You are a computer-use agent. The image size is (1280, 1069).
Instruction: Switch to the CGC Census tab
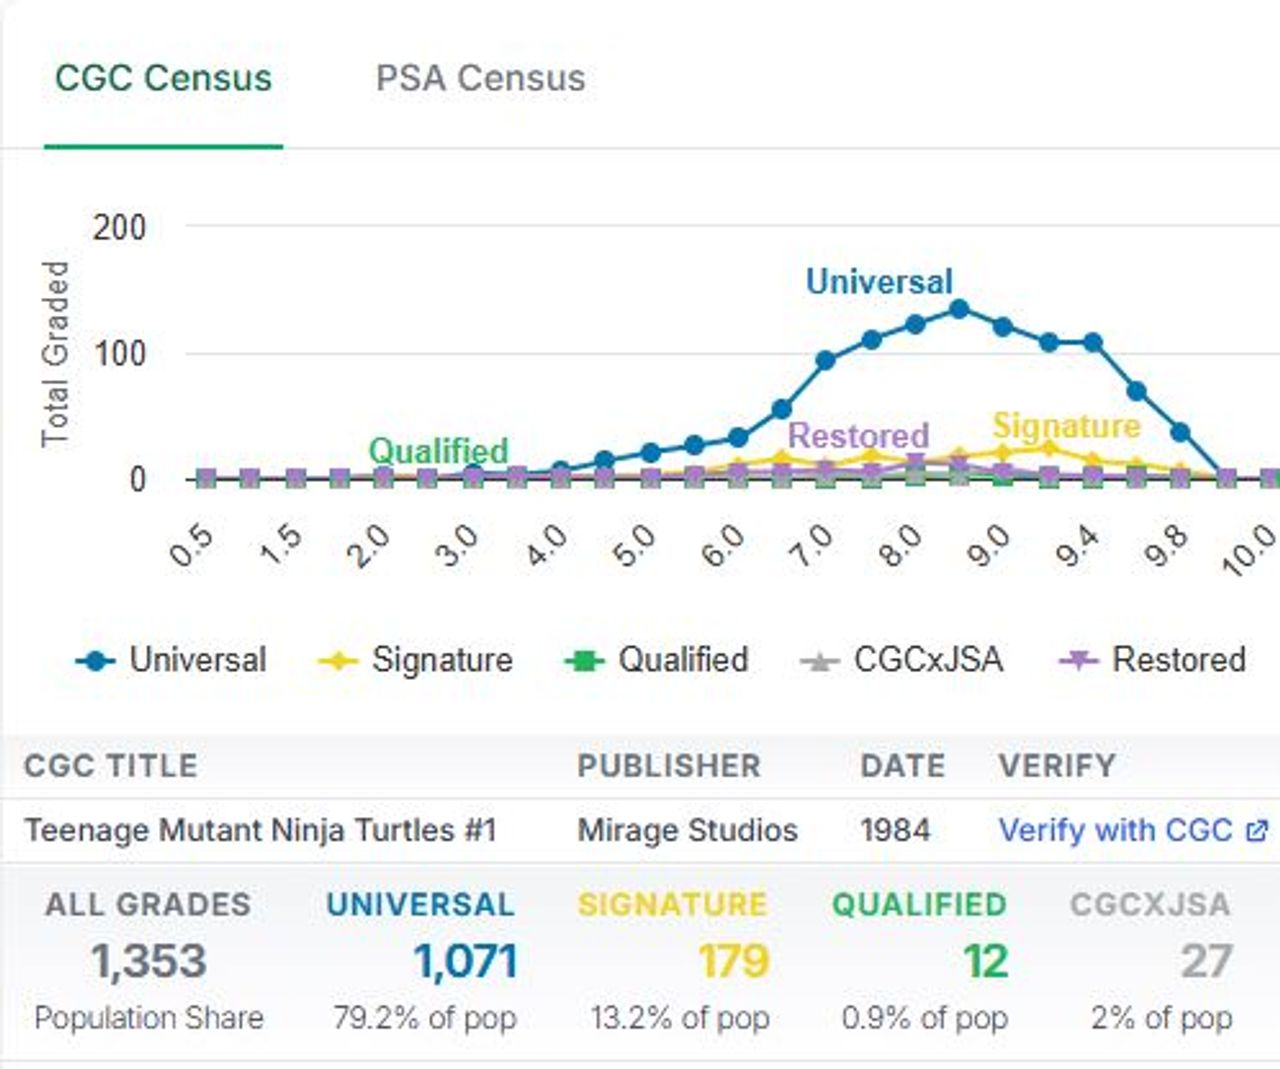[x=163, y=78]
